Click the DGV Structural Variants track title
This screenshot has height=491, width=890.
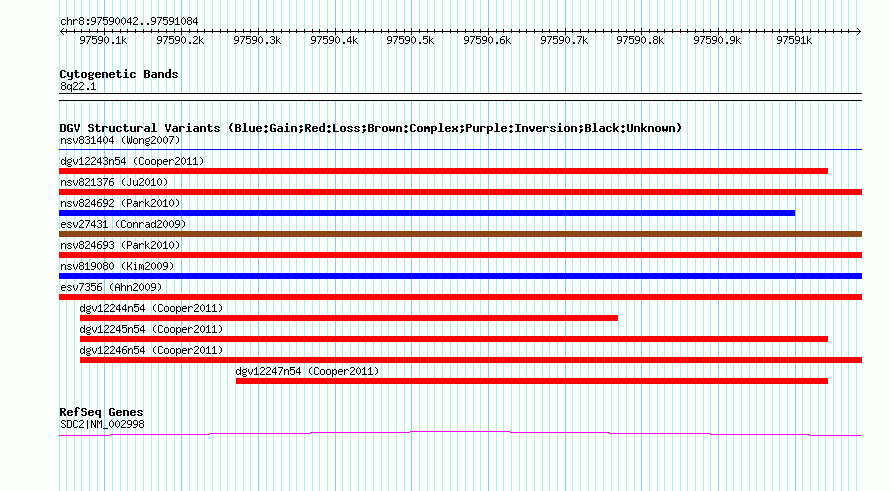(370, 128)
